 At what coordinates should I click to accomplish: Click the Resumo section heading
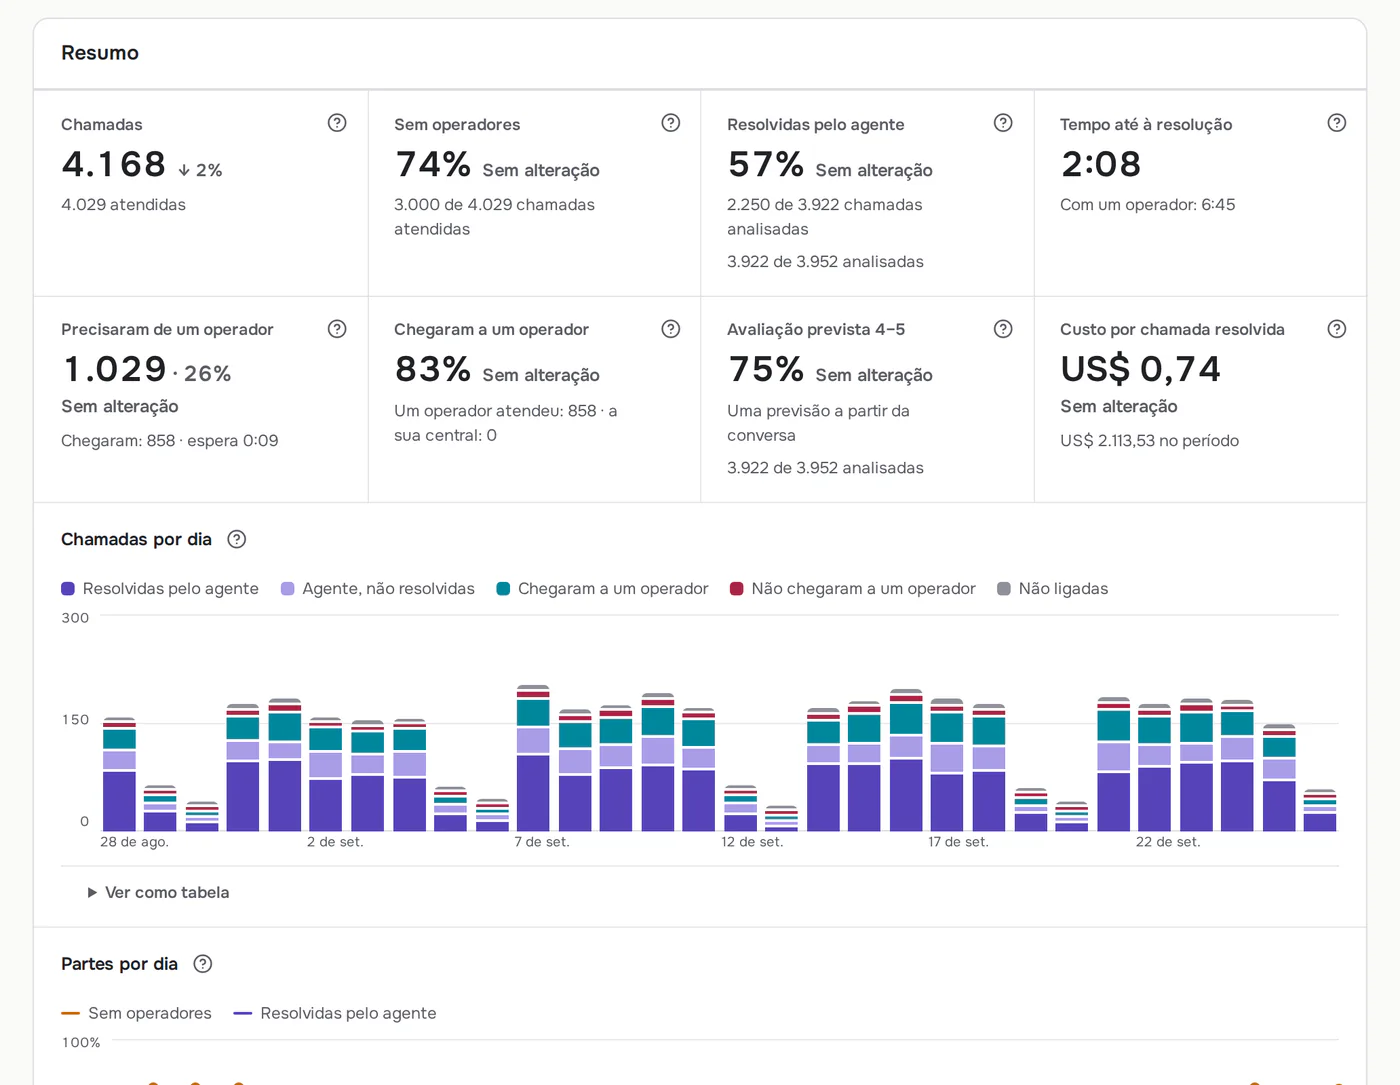click(x=100, y=53)
